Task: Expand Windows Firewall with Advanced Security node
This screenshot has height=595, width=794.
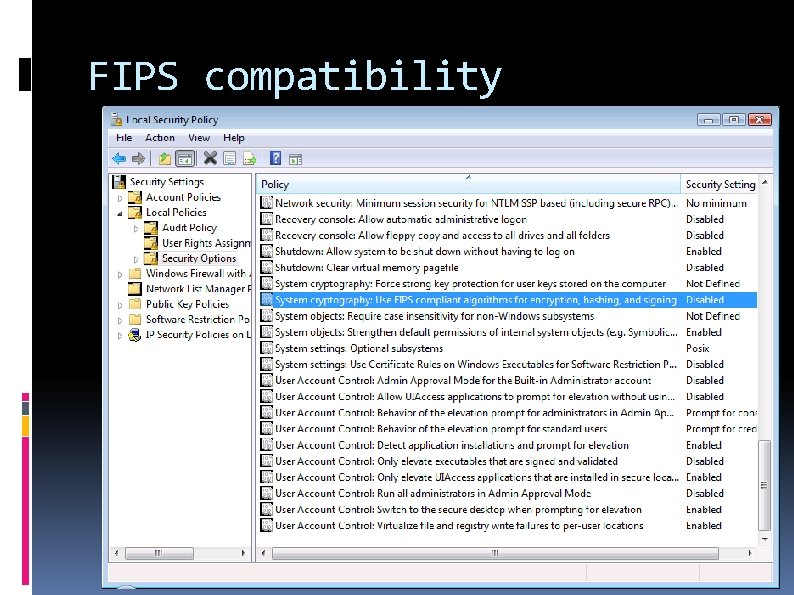Action: click(120, 274)
